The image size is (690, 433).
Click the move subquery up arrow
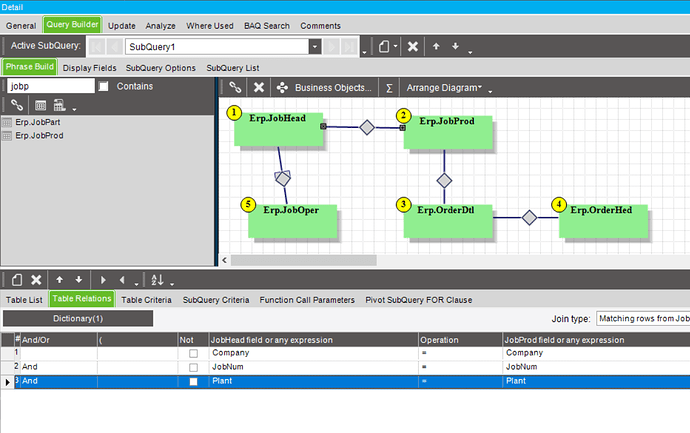pyautogui.click(x=435, y=46)
